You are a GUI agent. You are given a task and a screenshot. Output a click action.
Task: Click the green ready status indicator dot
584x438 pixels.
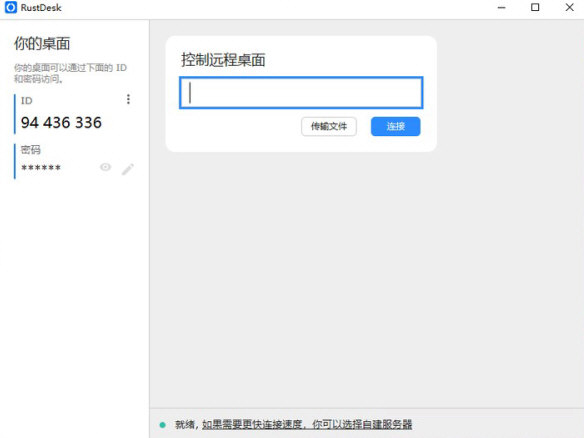click(x=162, y=425)
